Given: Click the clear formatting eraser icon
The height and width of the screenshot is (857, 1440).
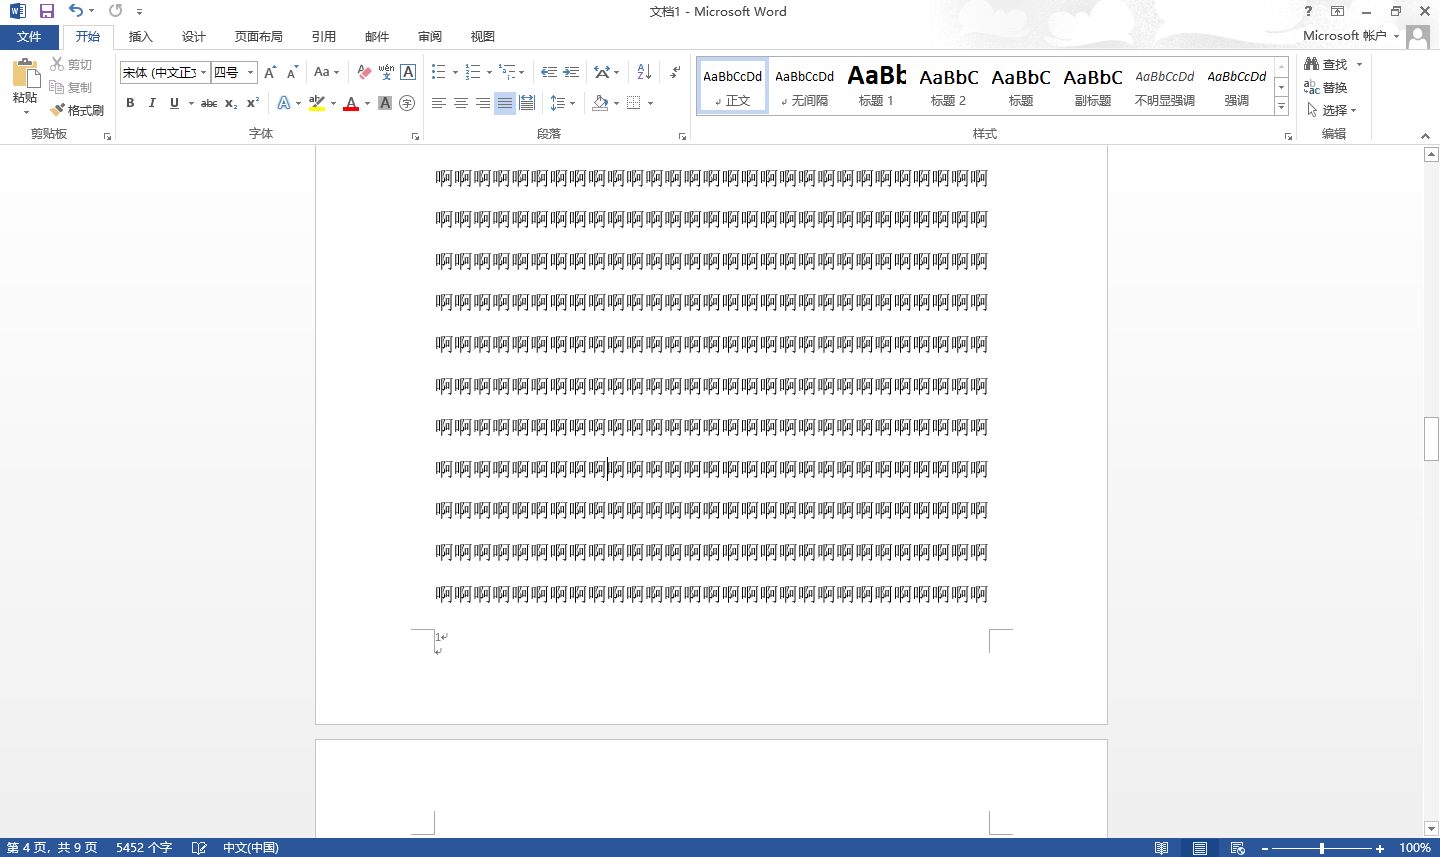Looking at the screenshot, I should 364,72.
